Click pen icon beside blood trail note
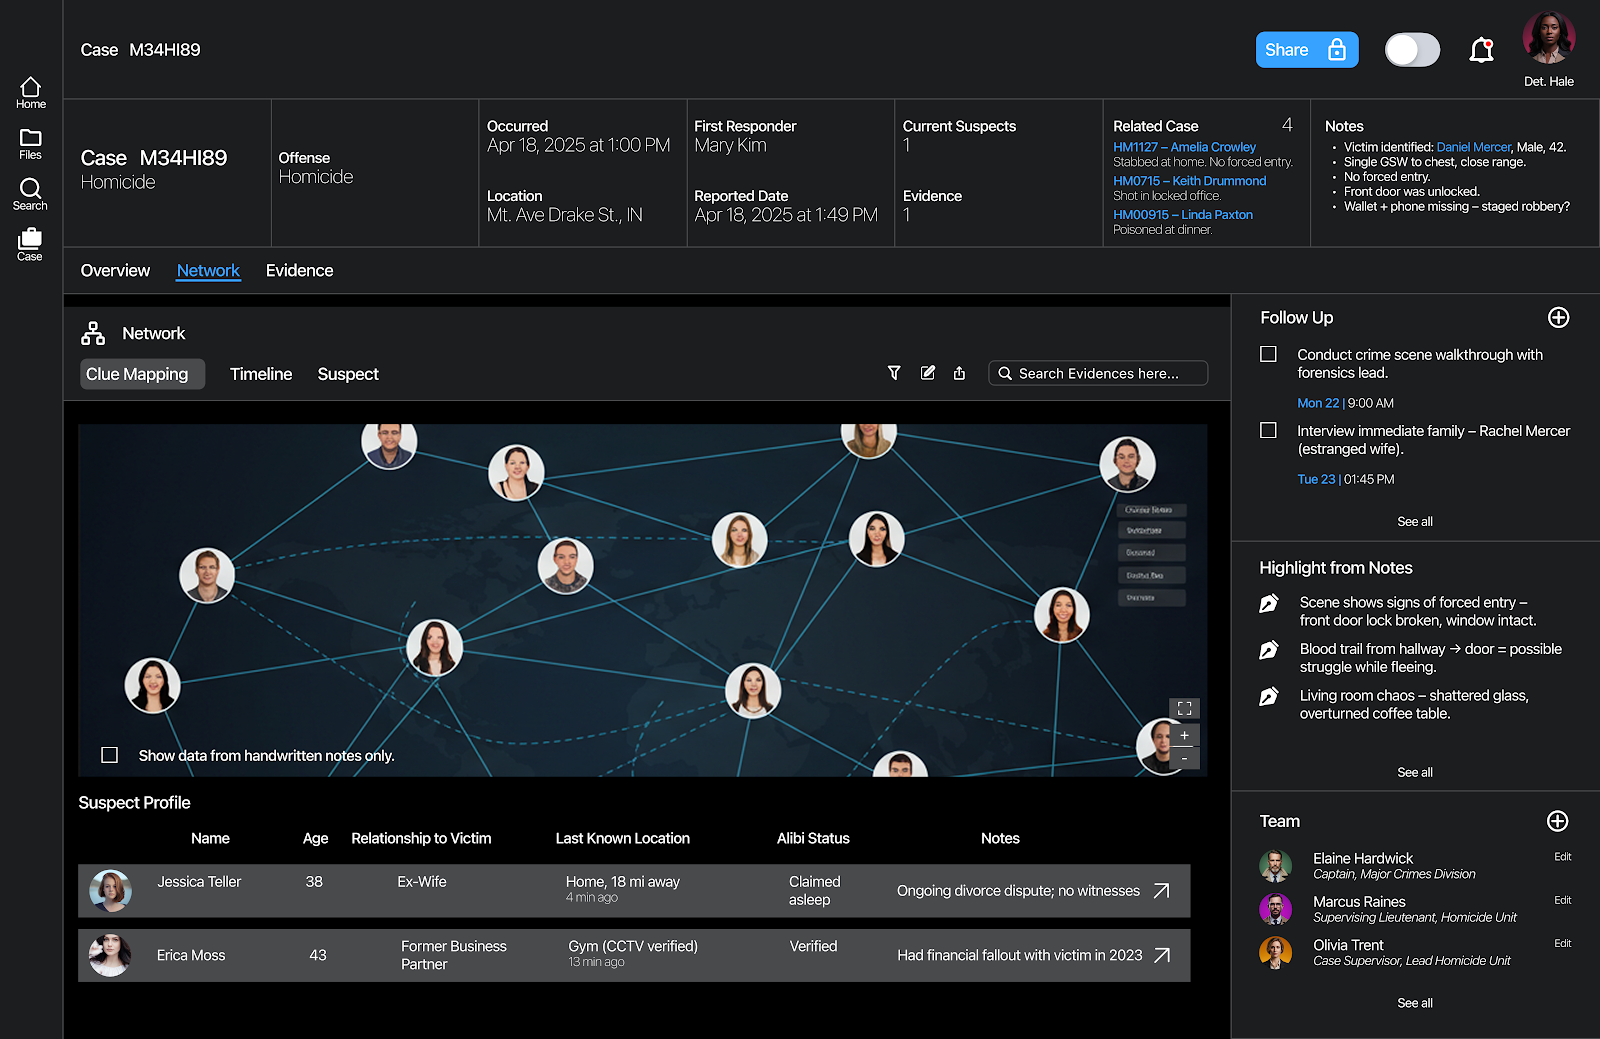1600x1039 pixels. [x=1268, y=650]
